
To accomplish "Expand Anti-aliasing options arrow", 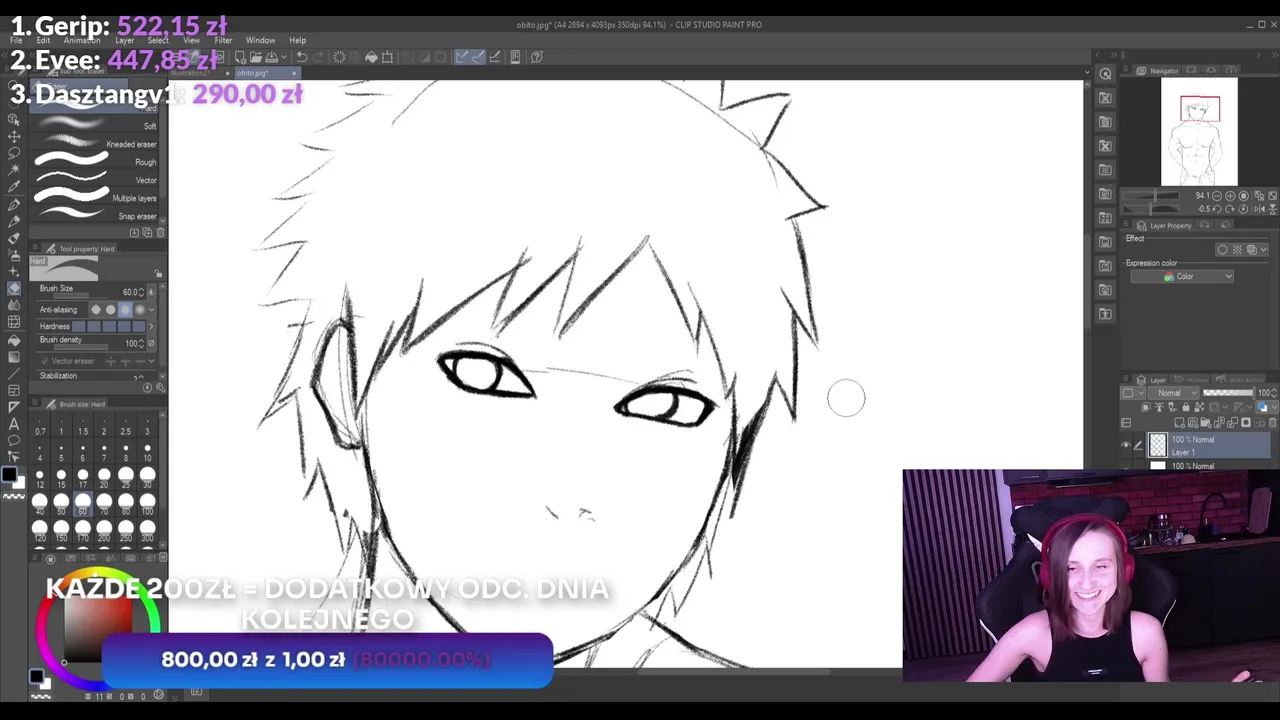I will 153,309.
